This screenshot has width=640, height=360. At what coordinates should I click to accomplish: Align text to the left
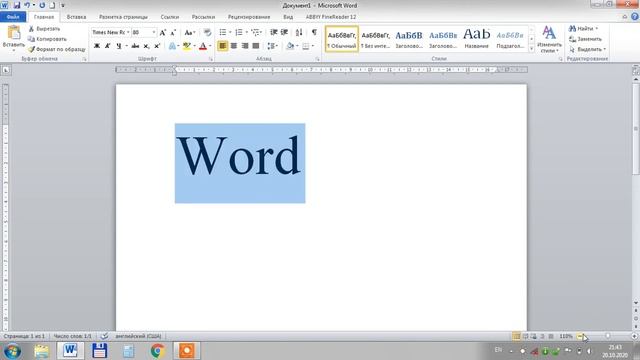point(222,46)
